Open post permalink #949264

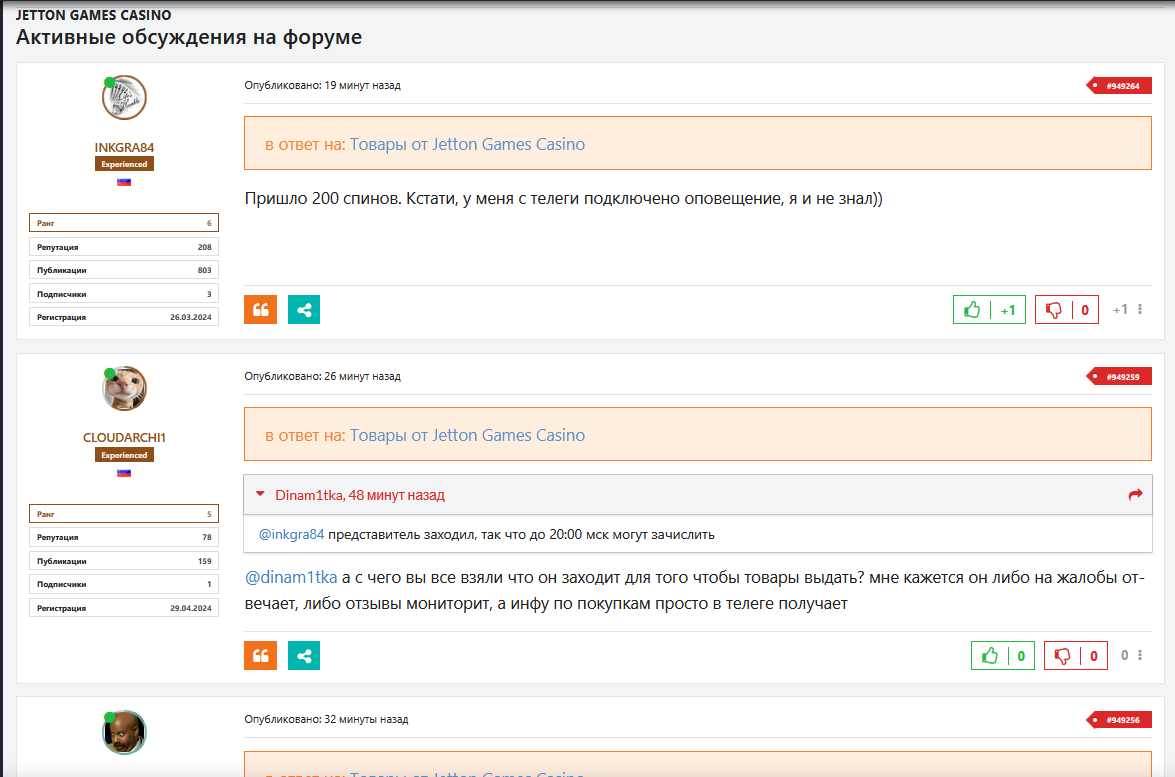[1121, 86]
